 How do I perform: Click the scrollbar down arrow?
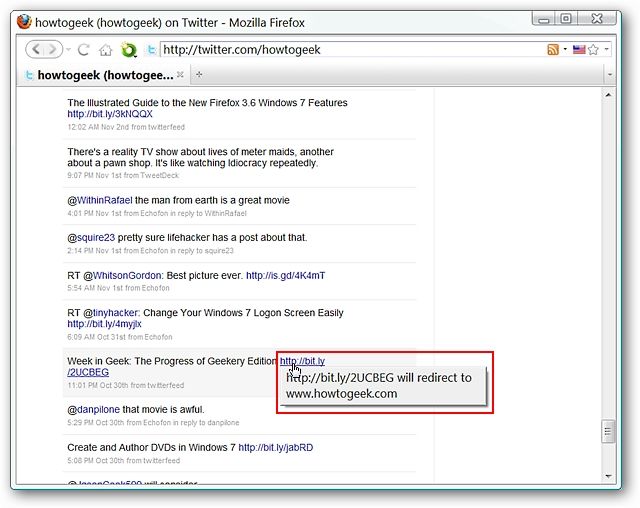point(608,476)
